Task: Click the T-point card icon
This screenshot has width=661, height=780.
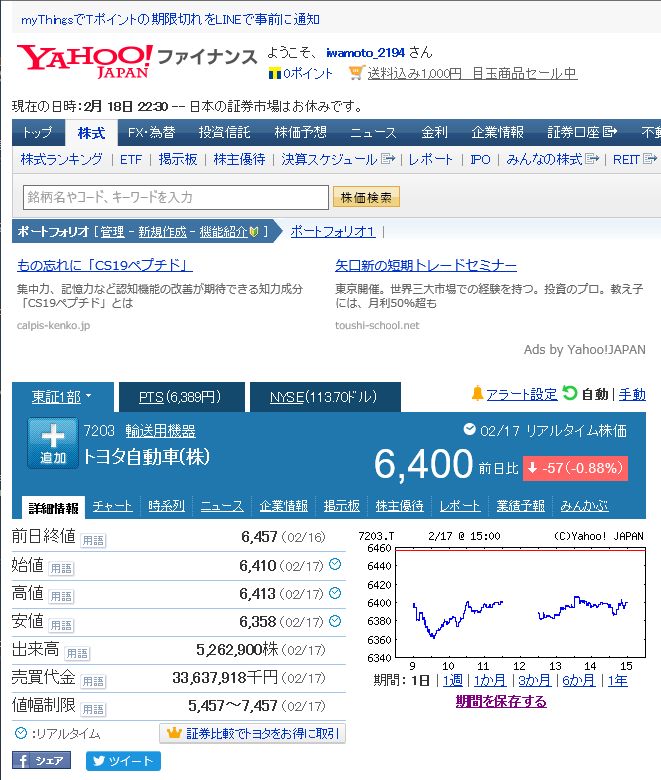Action: [275, 74]
